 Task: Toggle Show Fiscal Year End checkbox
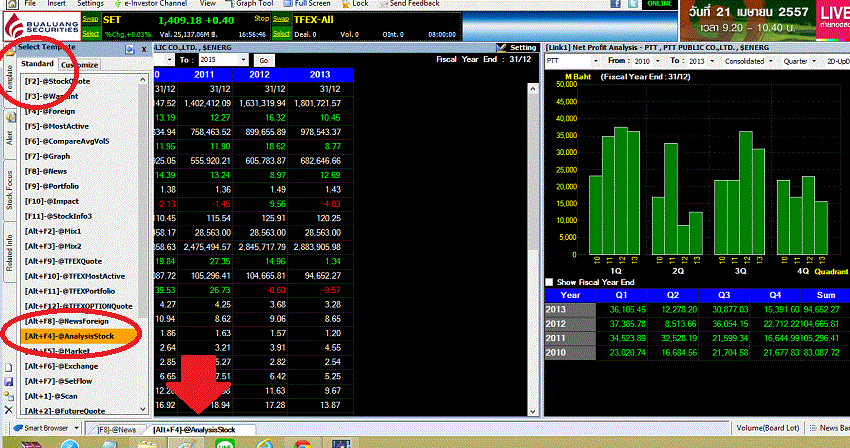pyautogui.click(x=549, y=282)
